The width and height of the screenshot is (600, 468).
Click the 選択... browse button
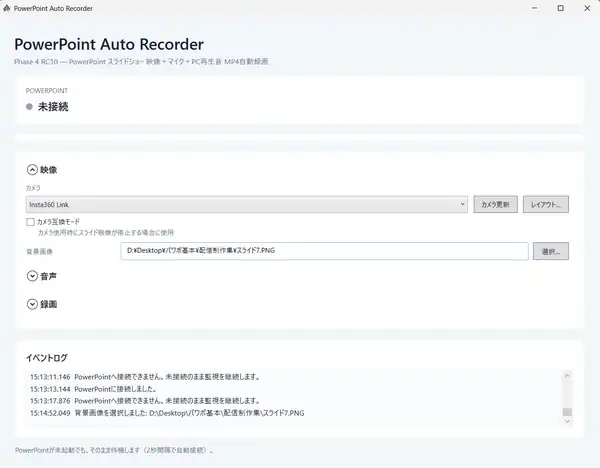(551, 251)
